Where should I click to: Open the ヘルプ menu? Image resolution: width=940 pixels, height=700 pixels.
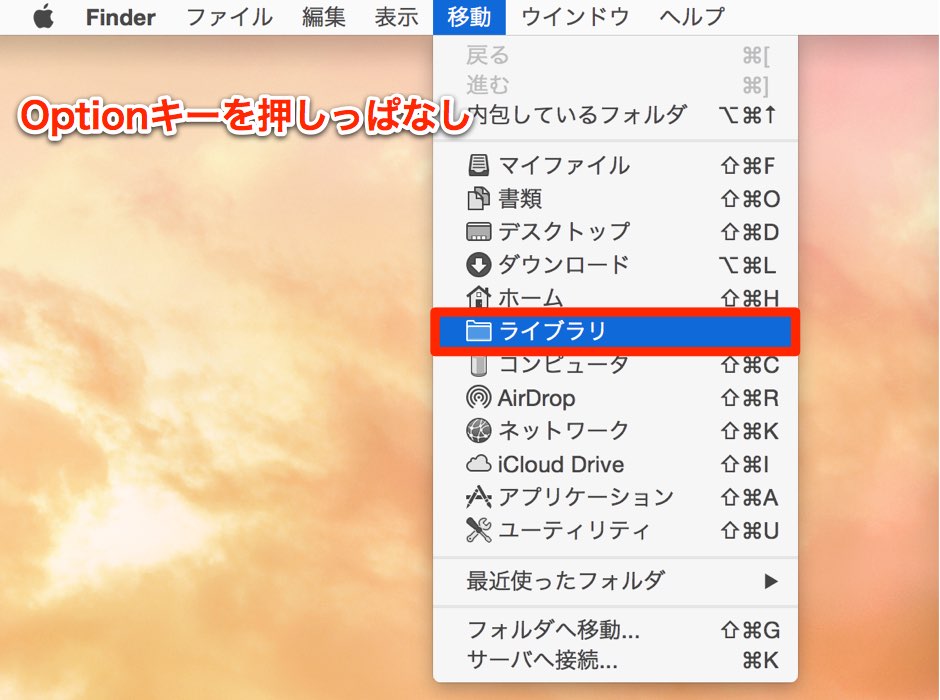pos(692,17)
